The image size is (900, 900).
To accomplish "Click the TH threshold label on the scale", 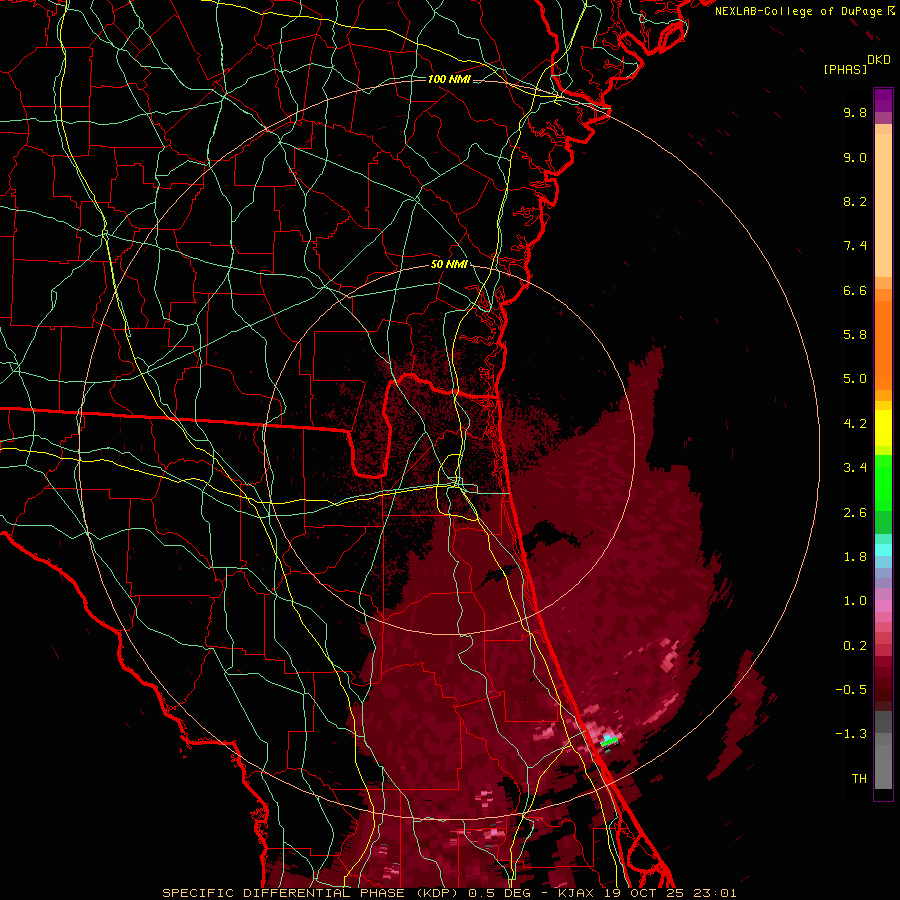I will (859, 779).
